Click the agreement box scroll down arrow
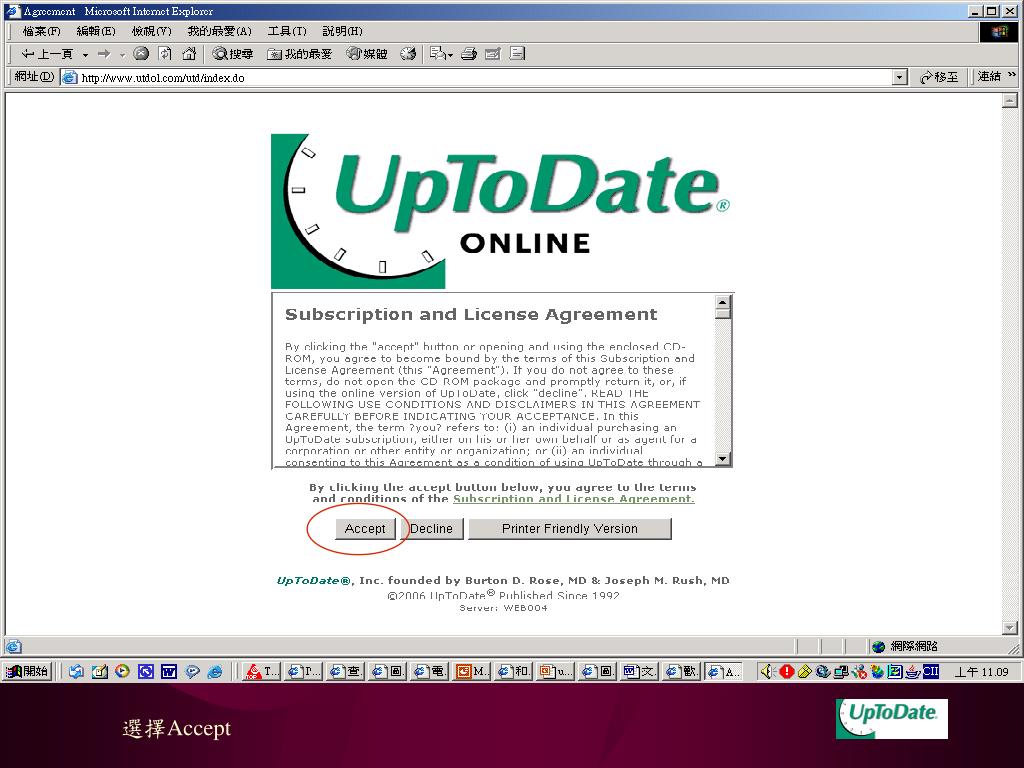 click(x=722, y=458)
